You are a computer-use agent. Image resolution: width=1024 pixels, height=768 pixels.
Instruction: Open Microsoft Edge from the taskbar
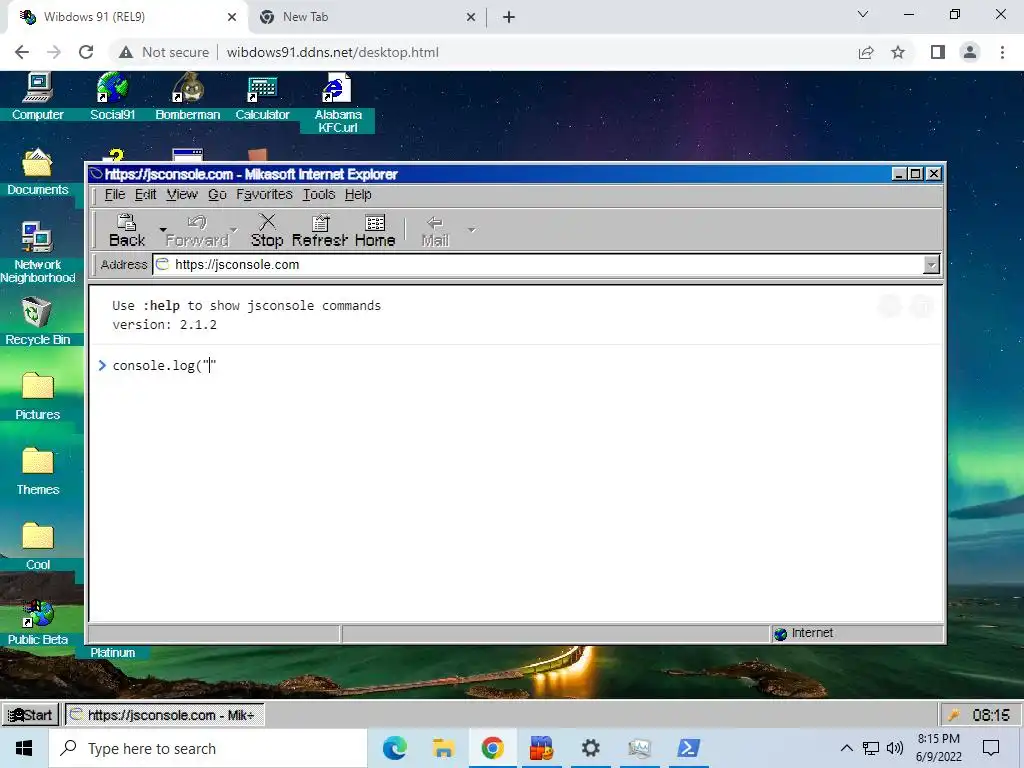(394, 748)
